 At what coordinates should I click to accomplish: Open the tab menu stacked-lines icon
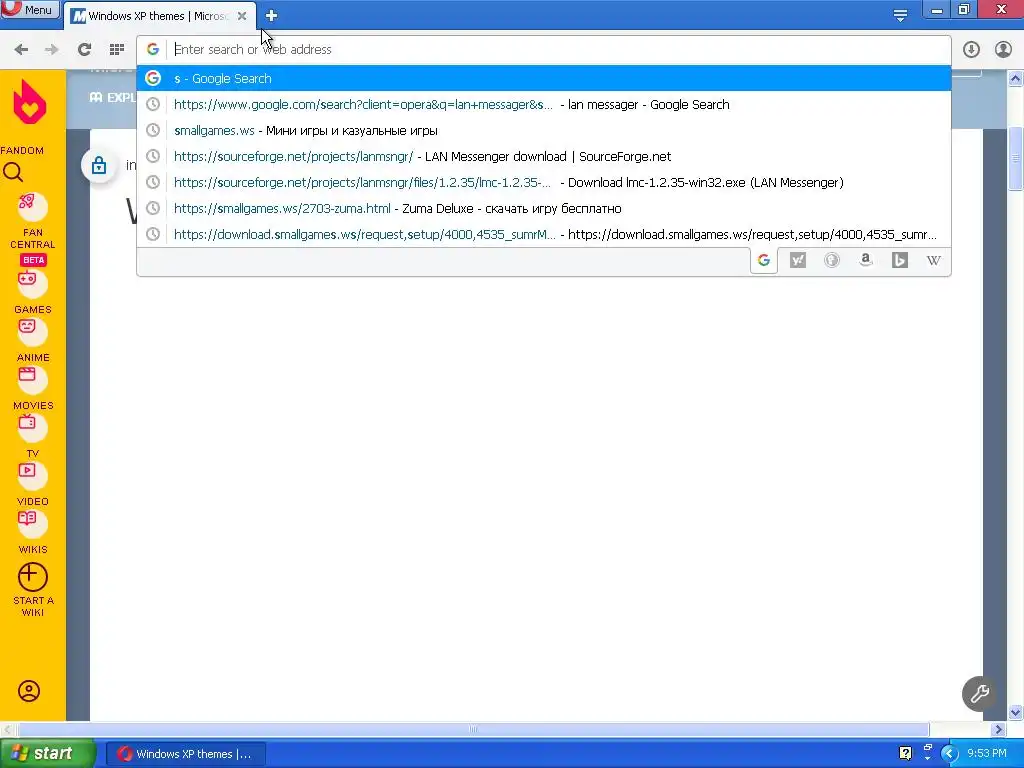click(x=900, y=15)
